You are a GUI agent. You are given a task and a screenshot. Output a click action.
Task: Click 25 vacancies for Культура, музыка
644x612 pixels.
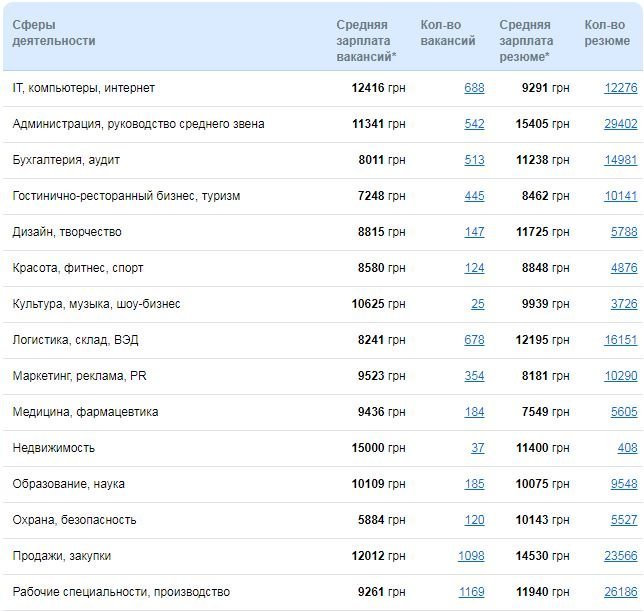[478, 304]
